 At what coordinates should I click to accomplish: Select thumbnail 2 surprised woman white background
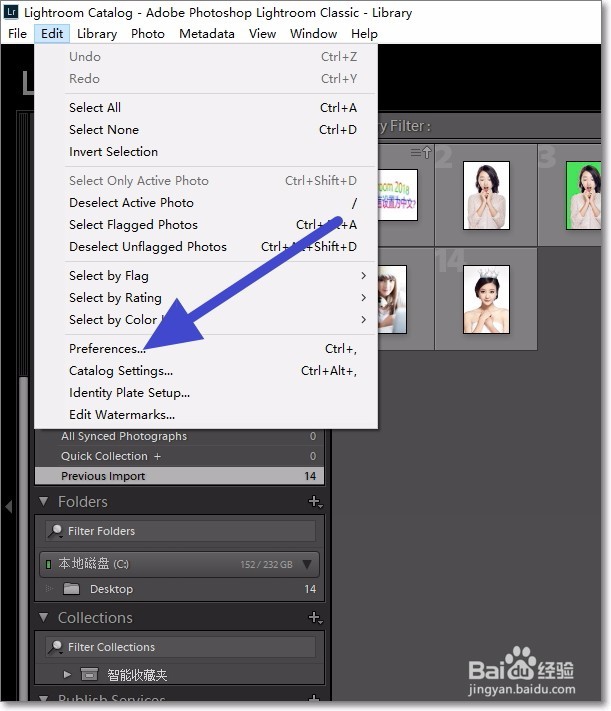coord(486,195)
